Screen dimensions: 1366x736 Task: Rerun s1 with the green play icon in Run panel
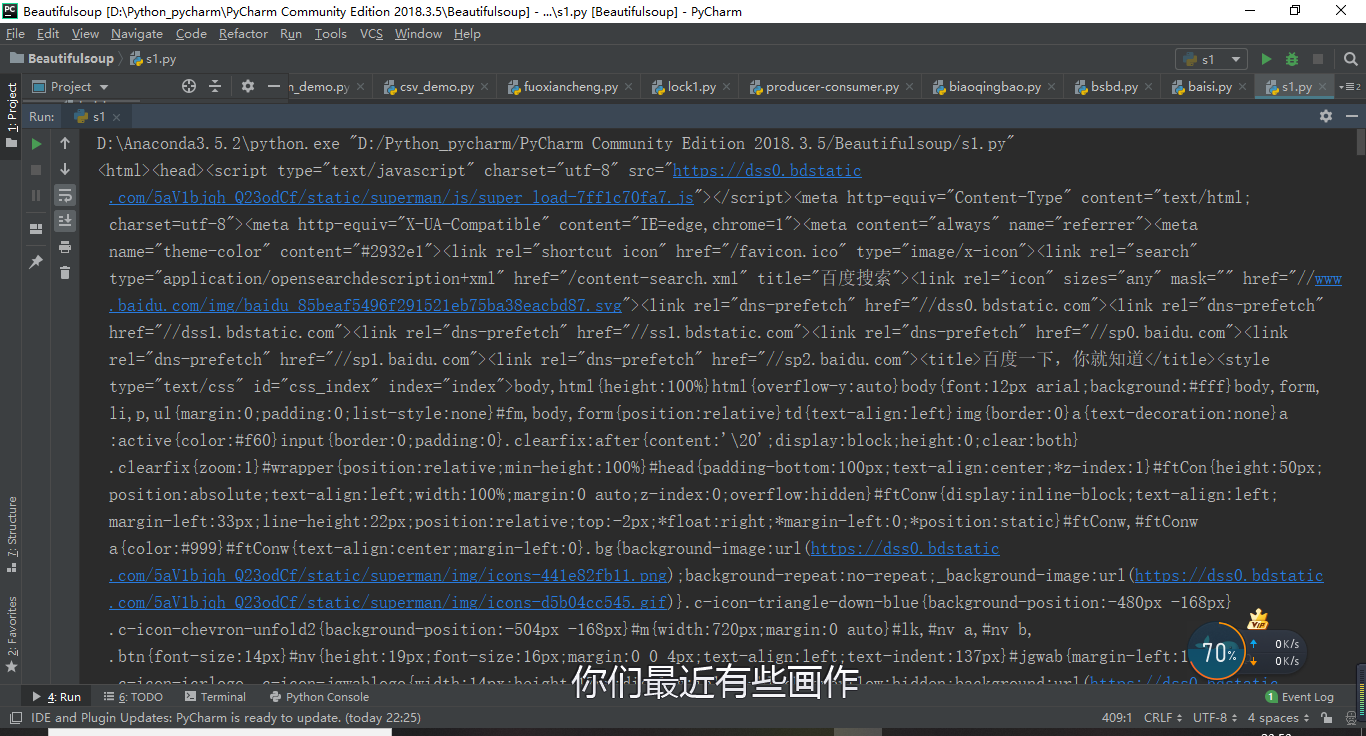pyautogui.click(x=37, y=144)
